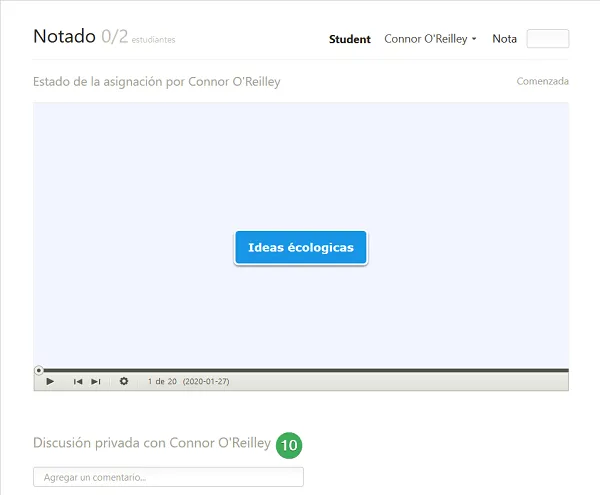This screenshot has width=600, height=495.
Task: Click the Agregar un comentario field
Action: point(168,477)
